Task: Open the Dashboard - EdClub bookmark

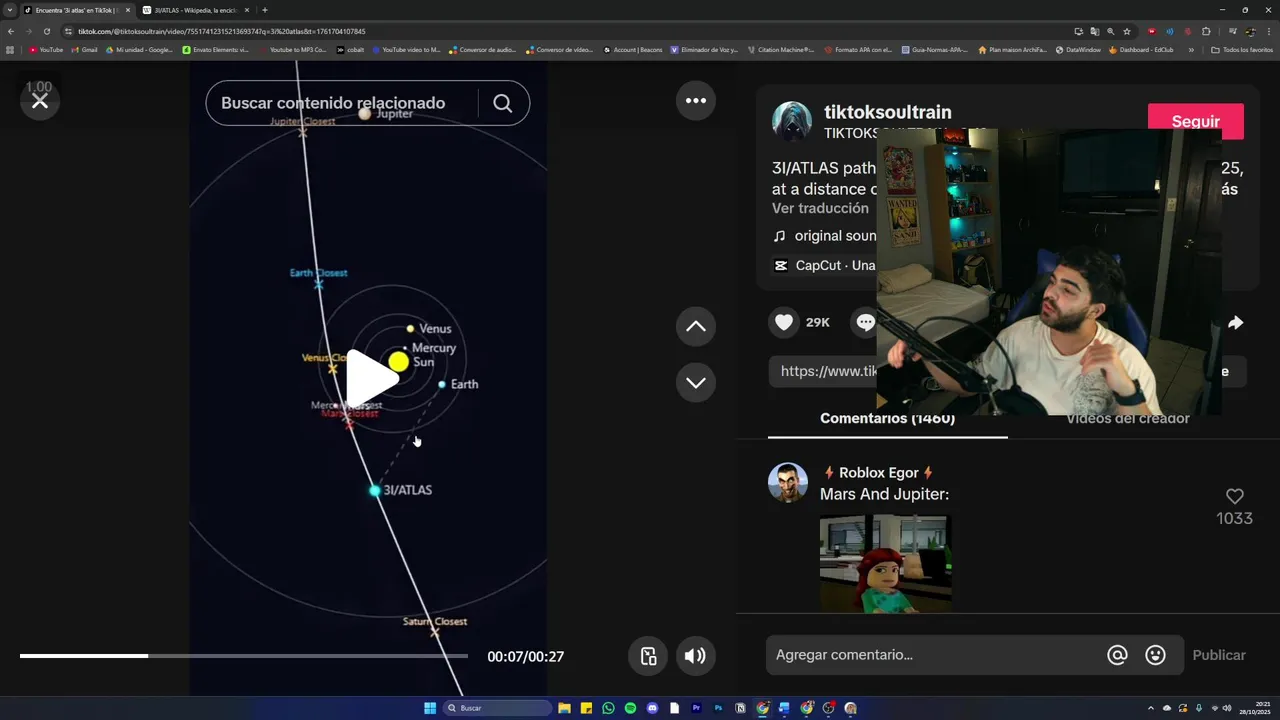Action: tap(1142, 49)
